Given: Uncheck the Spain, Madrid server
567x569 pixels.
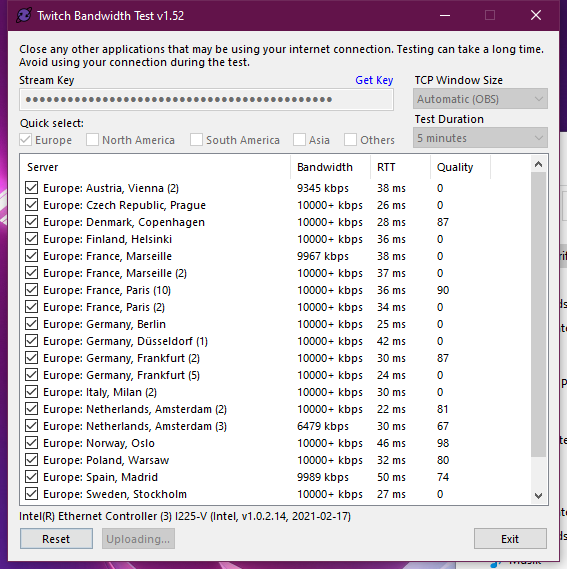Looking at the screenshot, I should [x=32, y=477].
